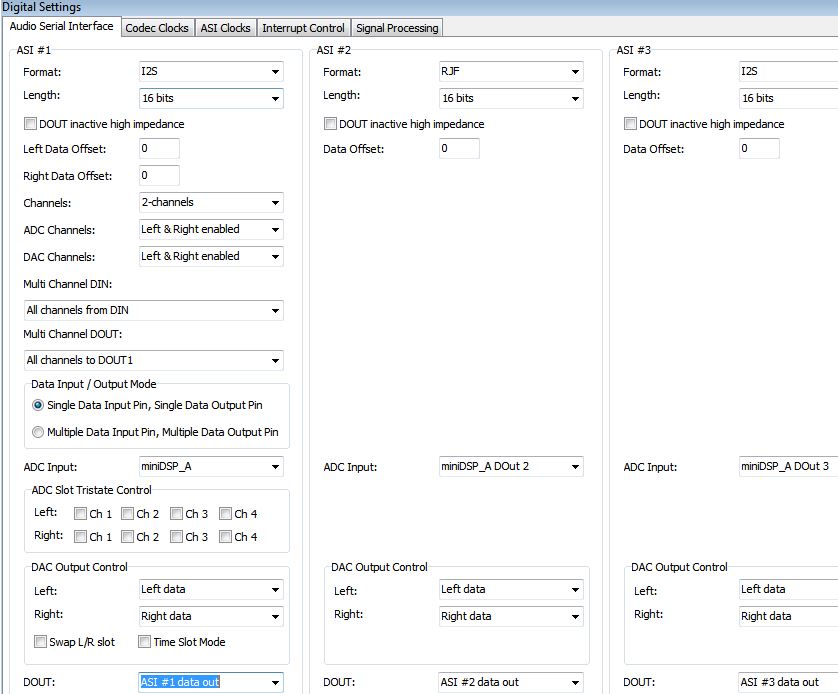Open ASI #2 ADC Input dropdown
Viewport: 838px width, 694px height.
coord(511,467)
